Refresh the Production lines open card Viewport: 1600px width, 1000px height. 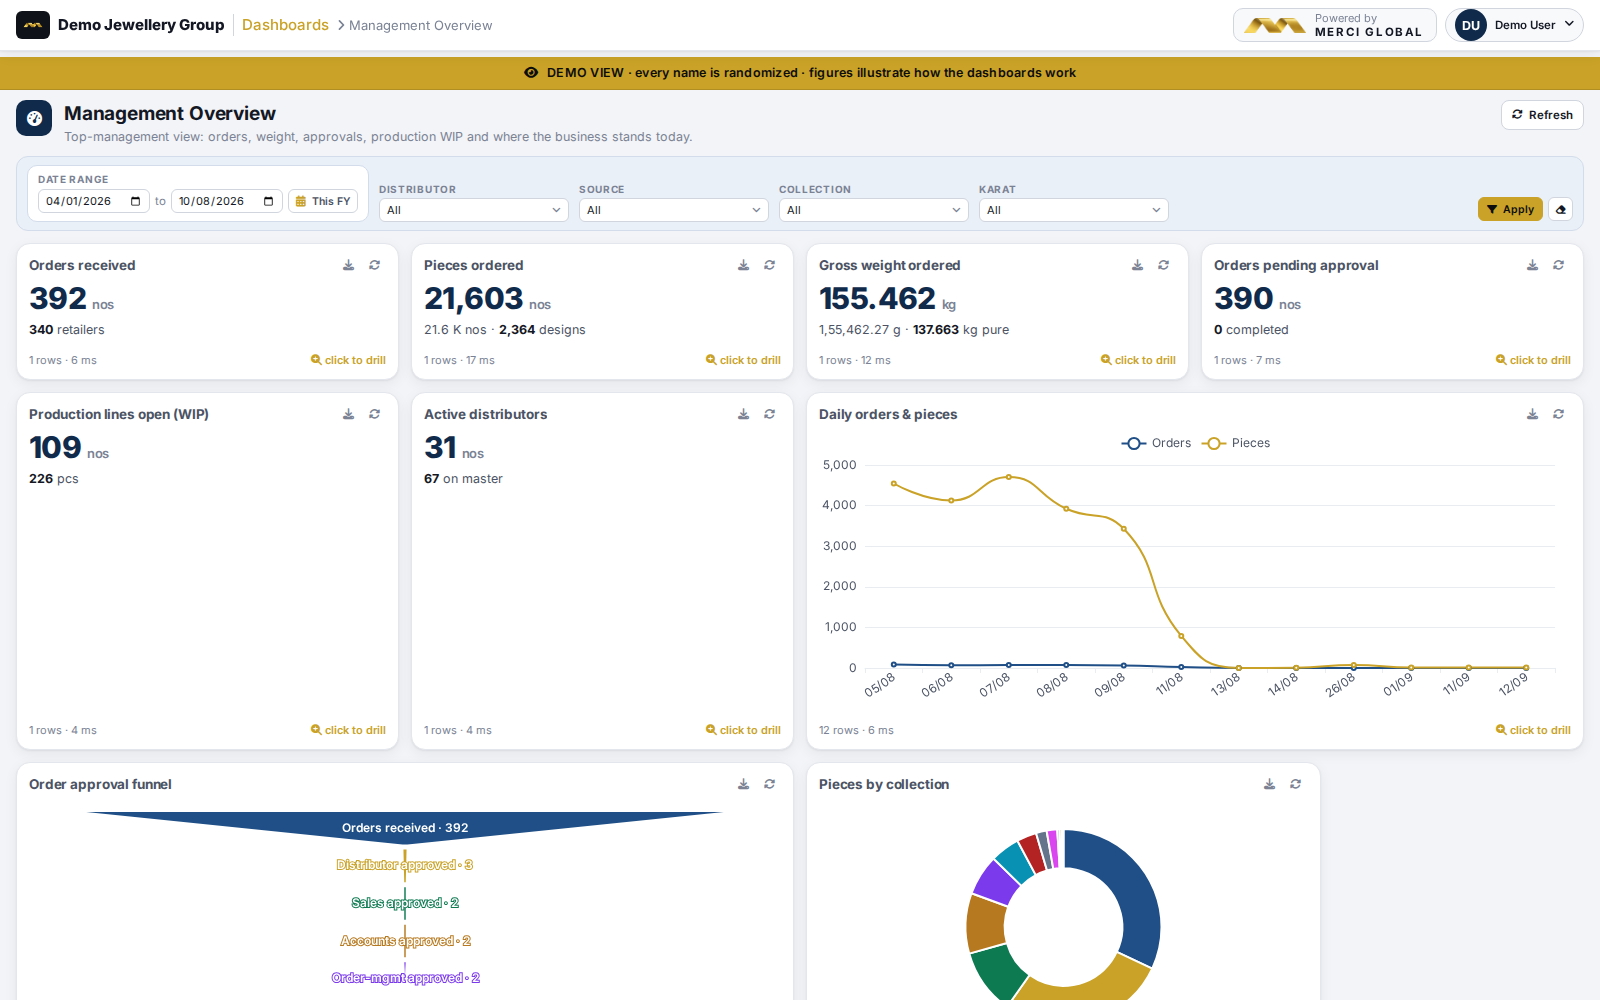(374, 414)
